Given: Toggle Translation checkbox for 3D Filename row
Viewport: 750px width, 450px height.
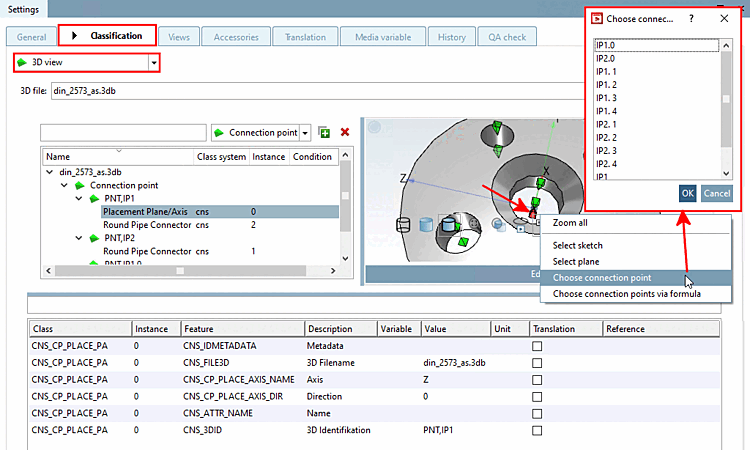Looking at the screenshot, I should click(539, 362).
